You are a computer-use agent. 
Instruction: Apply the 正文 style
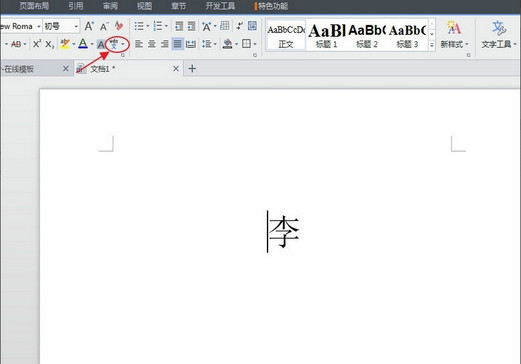point(286,35)
